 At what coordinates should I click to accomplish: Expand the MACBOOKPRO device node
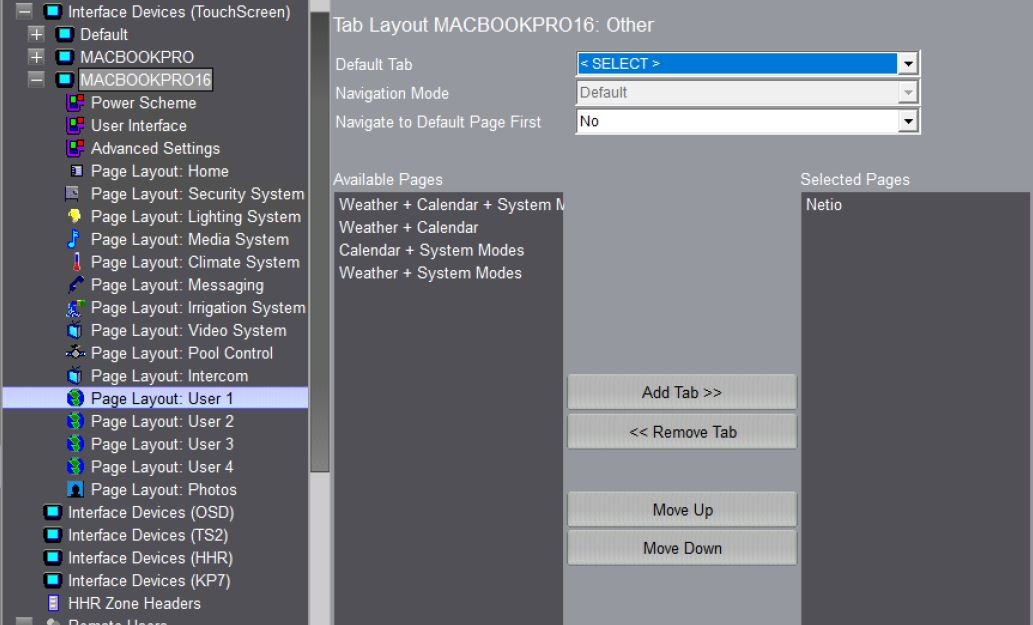pos(36,57)
